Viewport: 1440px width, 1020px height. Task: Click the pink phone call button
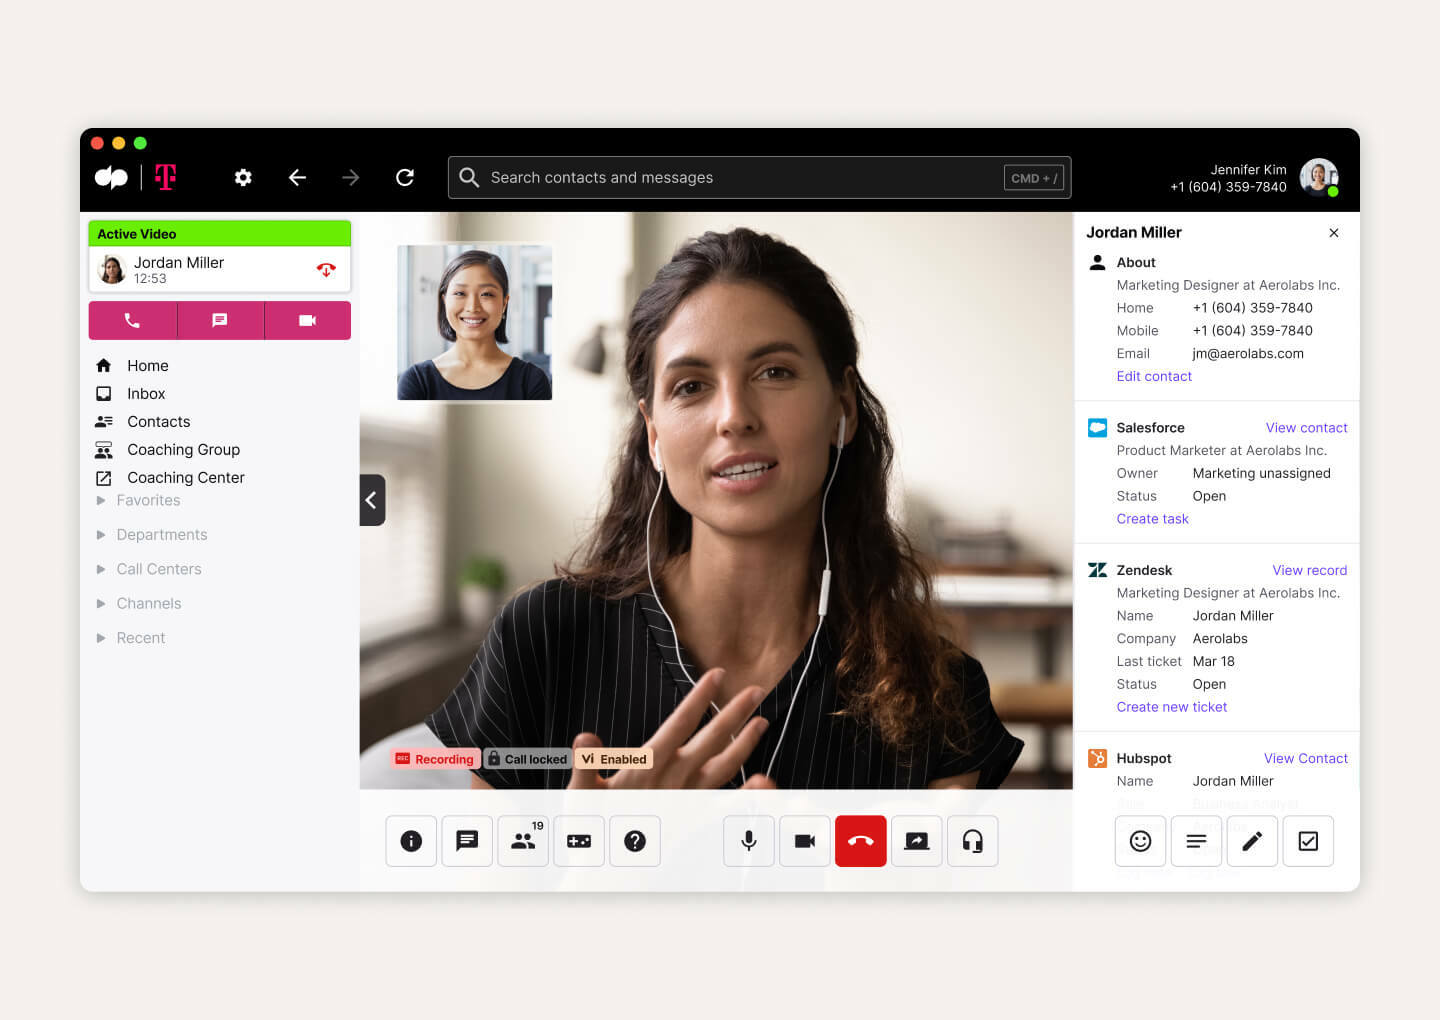click(132, 320)
